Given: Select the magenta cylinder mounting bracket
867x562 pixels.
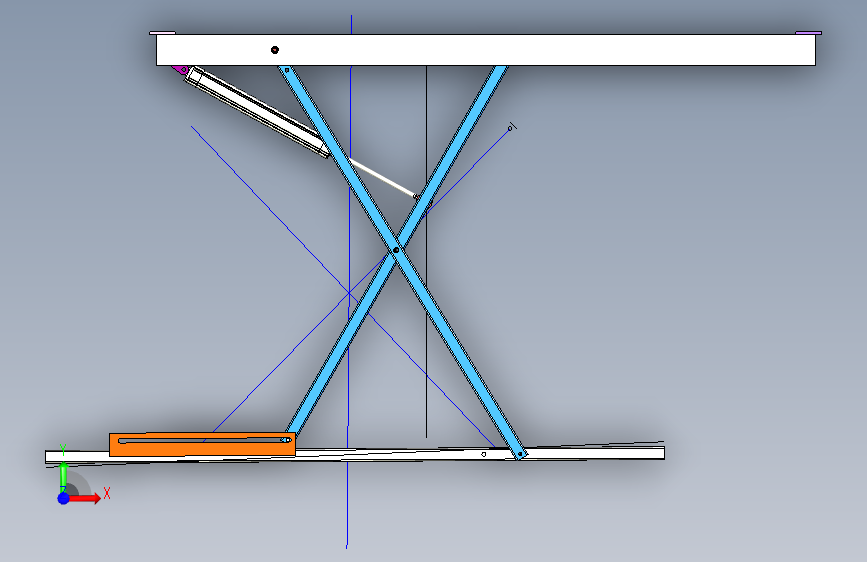Looking at the screenshot, I should point(180,69).
